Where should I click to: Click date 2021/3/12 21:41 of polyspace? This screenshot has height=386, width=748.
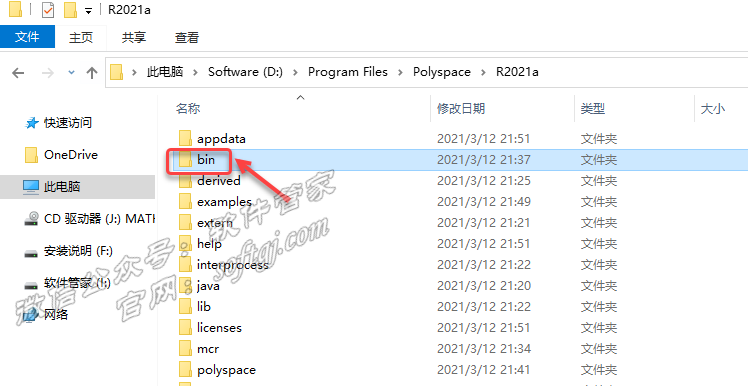[484, 370]
